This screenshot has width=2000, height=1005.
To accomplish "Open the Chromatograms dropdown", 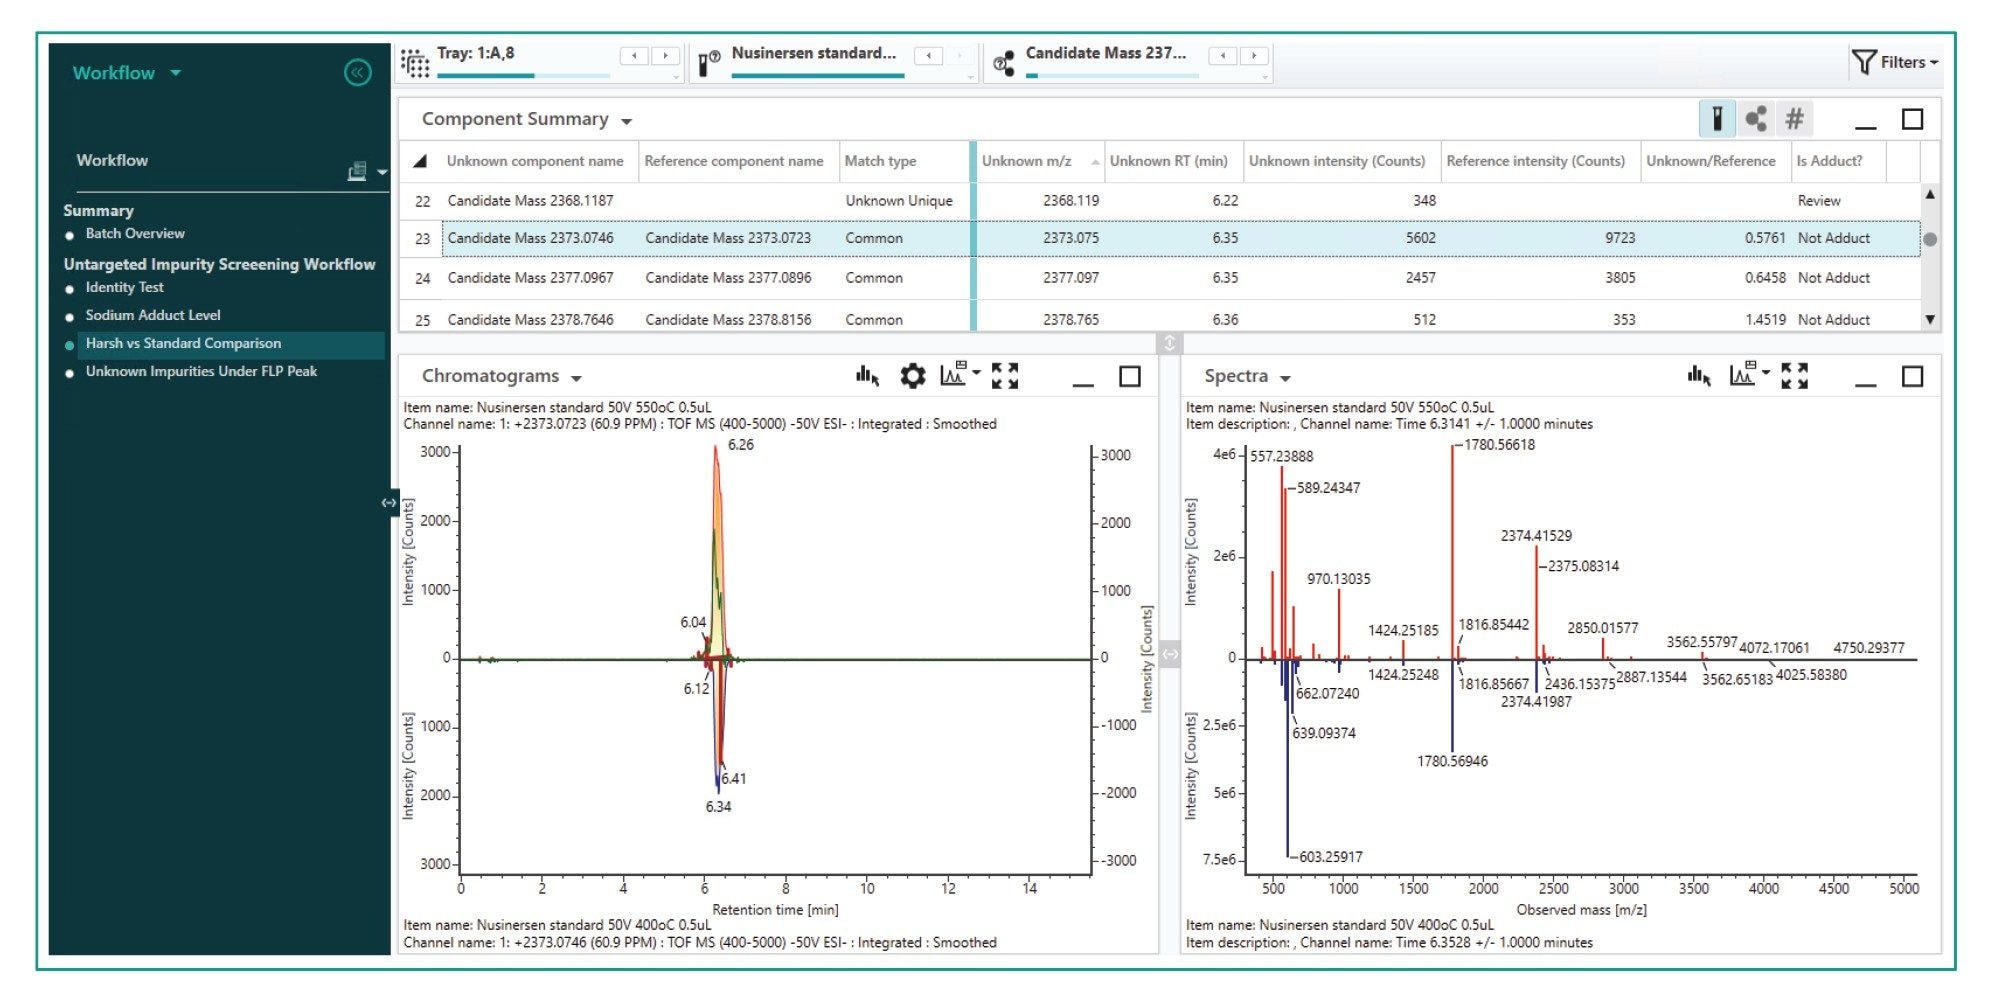I will (x=577, y=378).
